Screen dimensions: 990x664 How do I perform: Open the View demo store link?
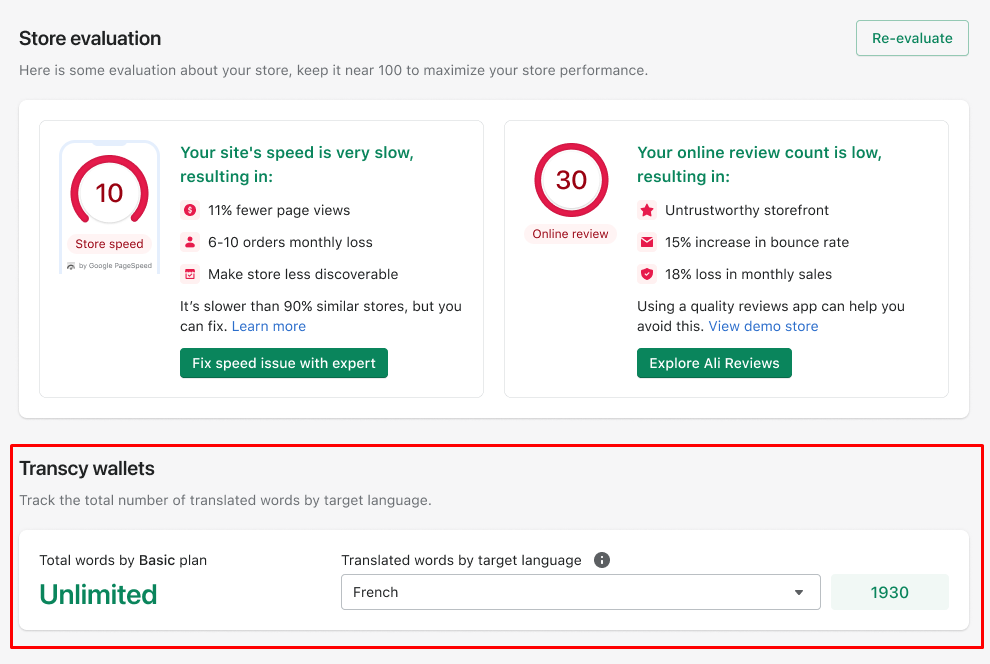coord(763,326)
